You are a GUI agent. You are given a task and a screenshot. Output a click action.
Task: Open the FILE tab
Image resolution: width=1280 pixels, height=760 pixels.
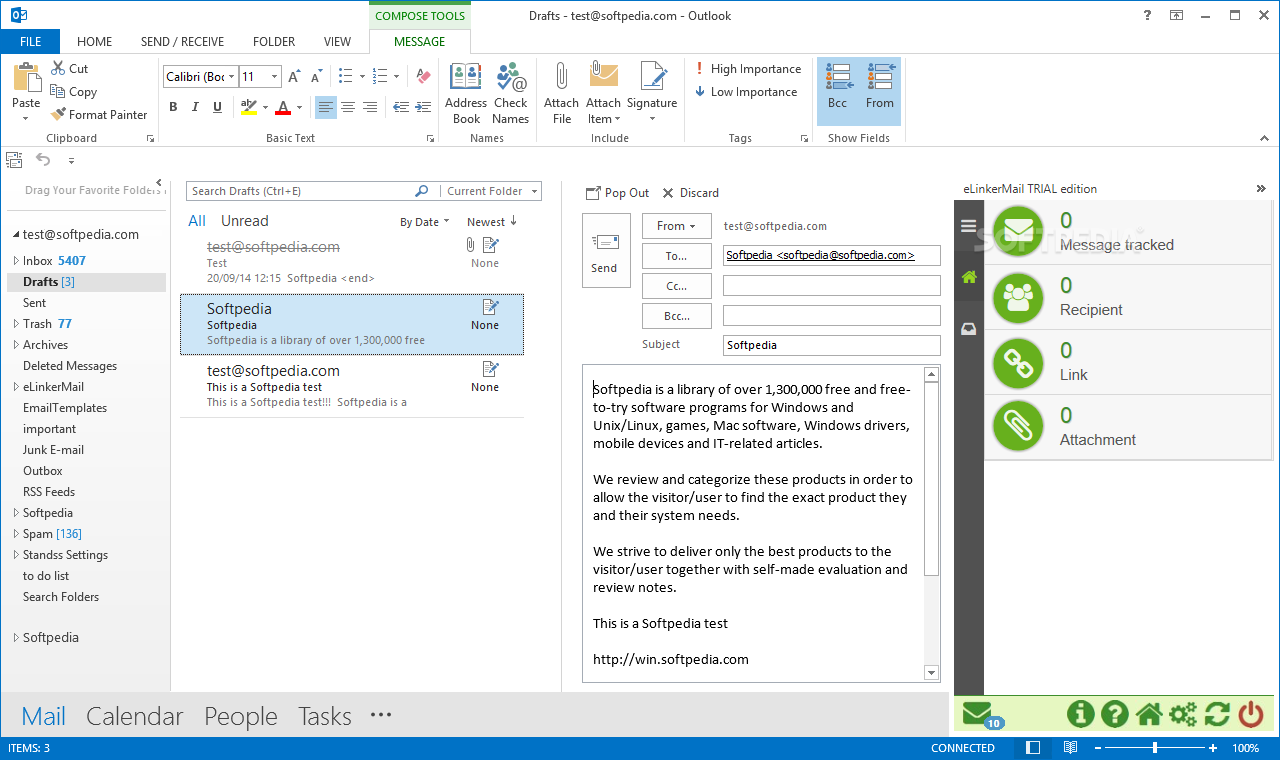(30, 42)
